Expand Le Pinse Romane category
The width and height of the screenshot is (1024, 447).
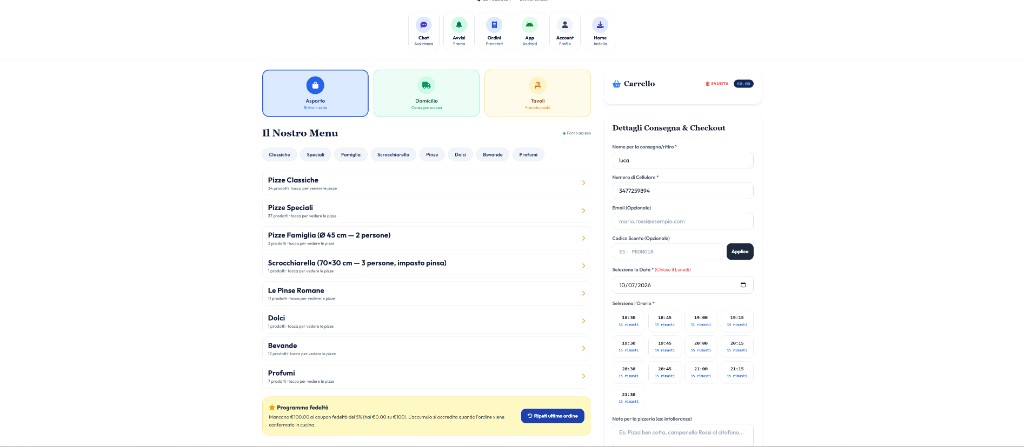tap(426, 293)
